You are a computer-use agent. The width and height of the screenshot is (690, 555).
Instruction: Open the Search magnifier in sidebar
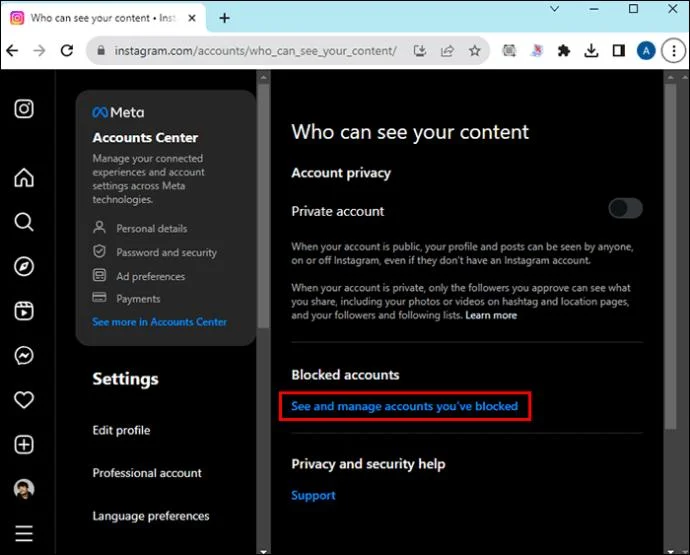(x=24, y=222)
